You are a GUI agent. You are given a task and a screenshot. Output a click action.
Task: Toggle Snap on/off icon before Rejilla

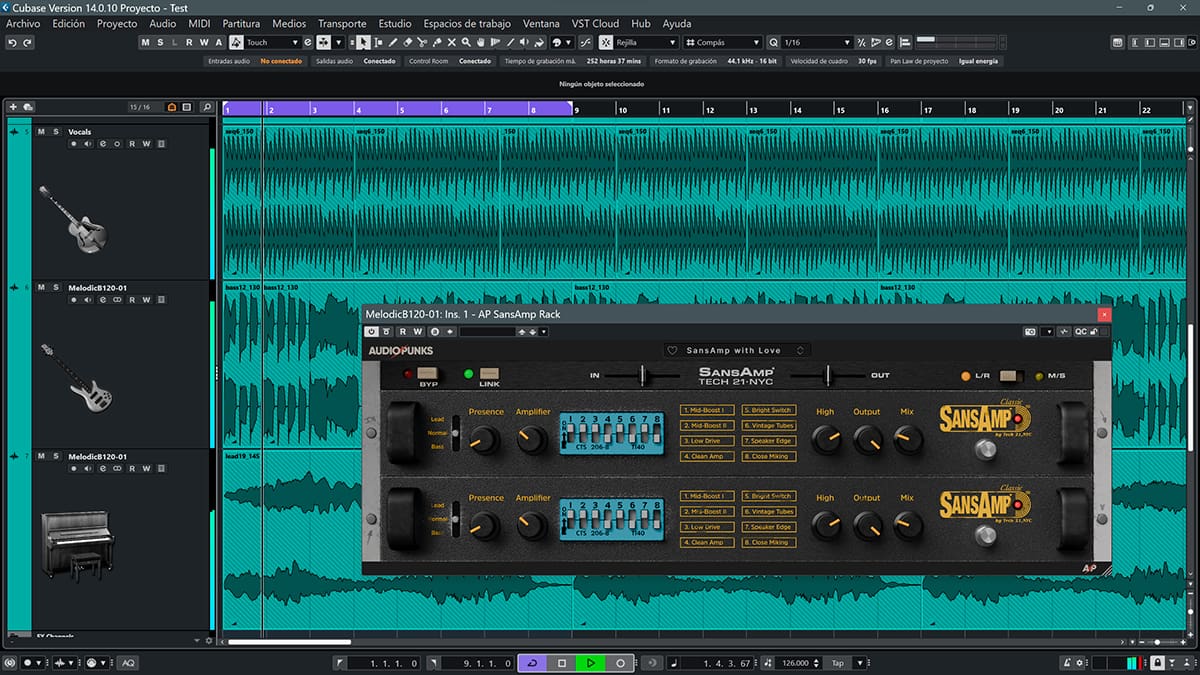click(606, 42)
